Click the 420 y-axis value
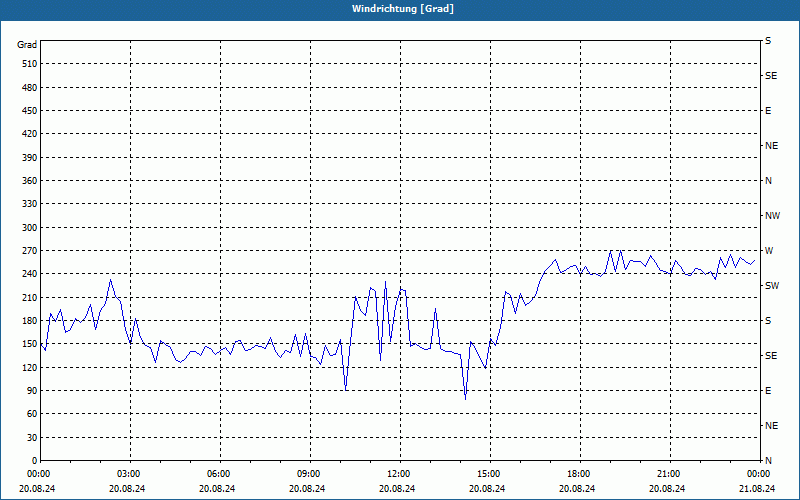Viewport: 800px width, 500px height. [30, 134]
